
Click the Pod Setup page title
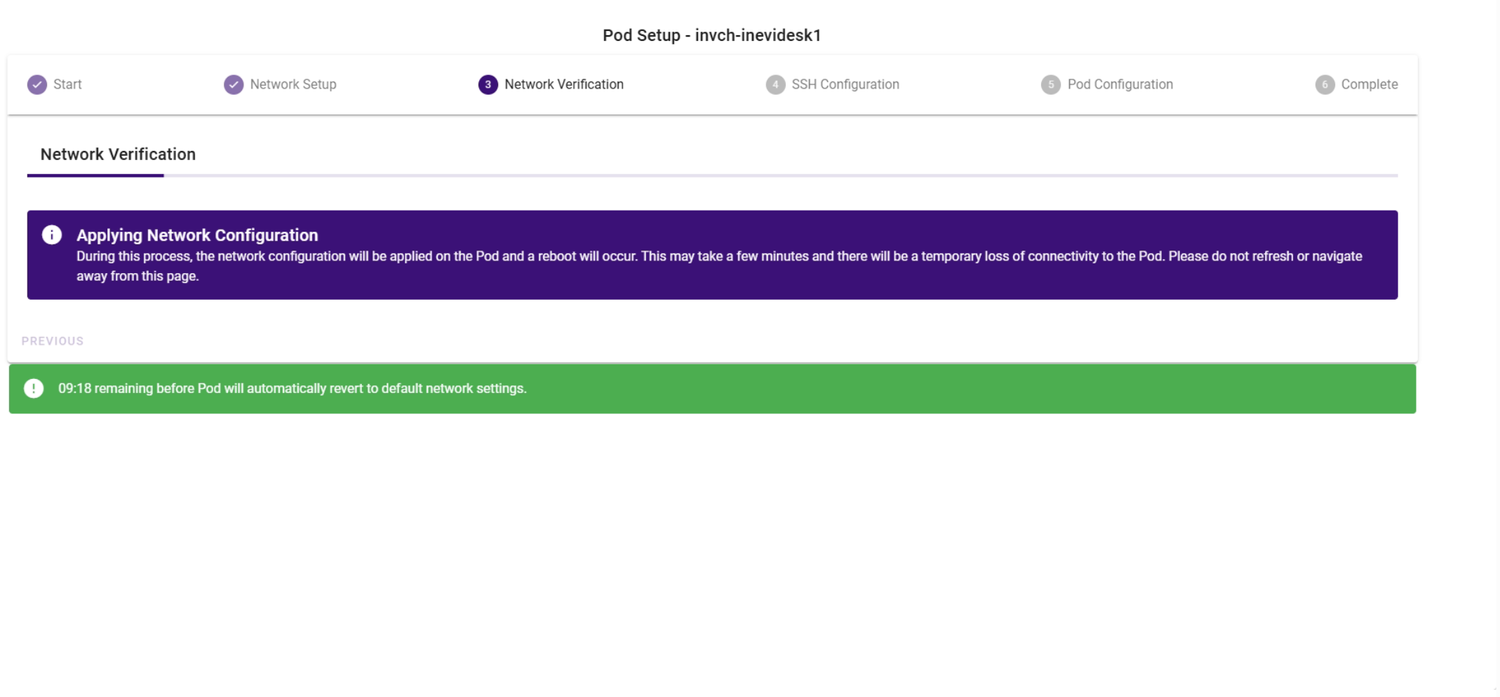pos(711,34)
